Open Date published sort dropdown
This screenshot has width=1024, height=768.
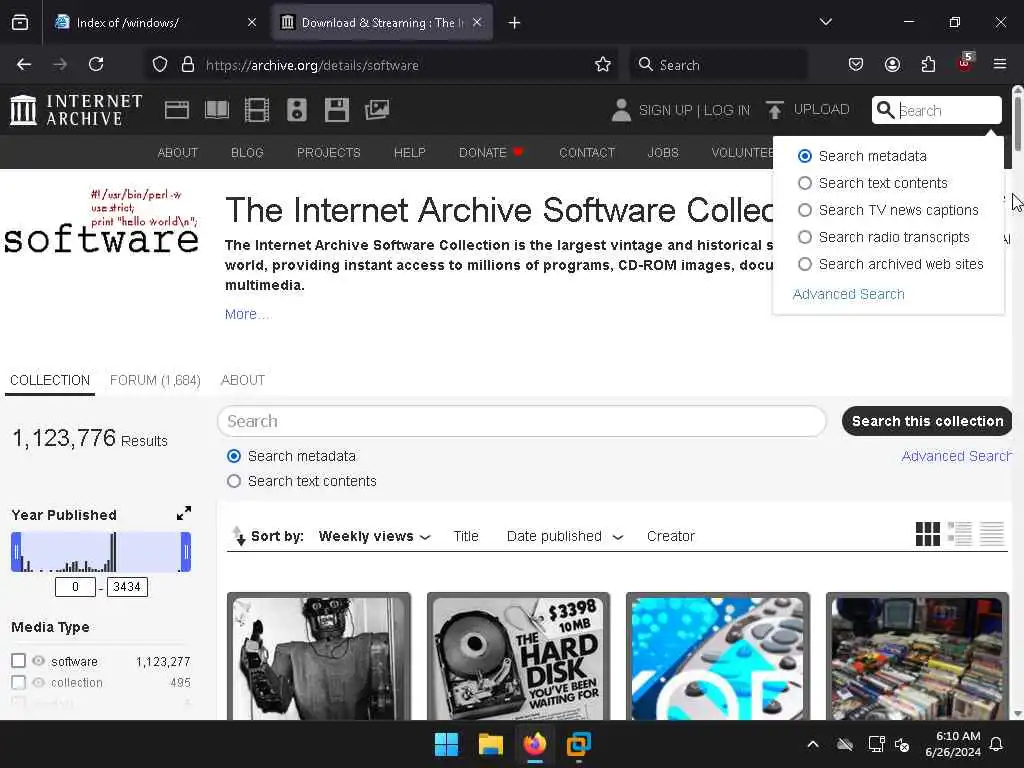click(x=565, y=536)
